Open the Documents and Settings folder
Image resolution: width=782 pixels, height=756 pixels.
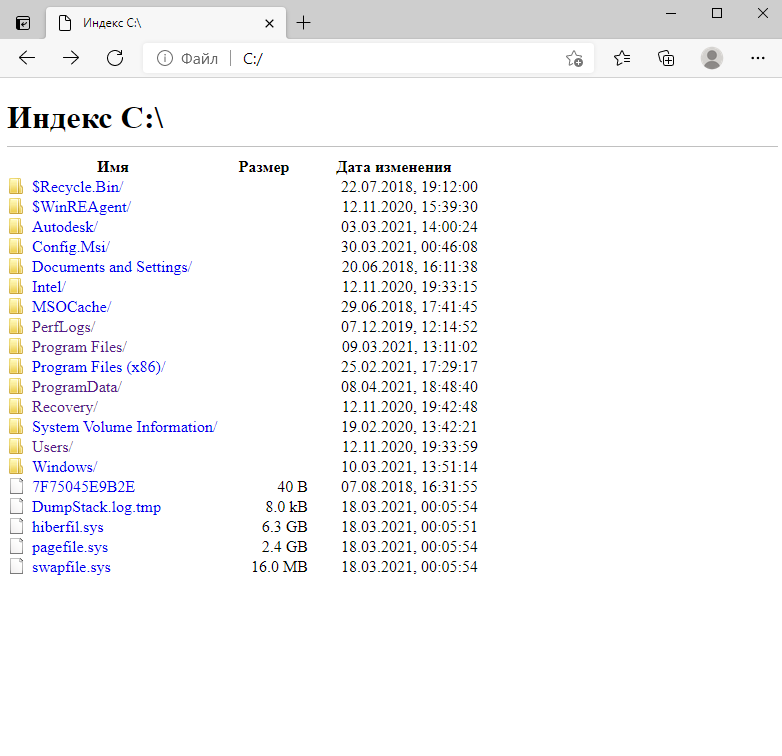tap(109, 267)
